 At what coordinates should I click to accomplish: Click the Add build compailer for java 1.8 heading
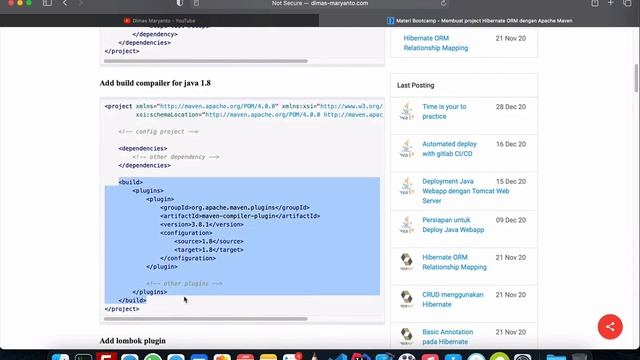tap(155, 83)
